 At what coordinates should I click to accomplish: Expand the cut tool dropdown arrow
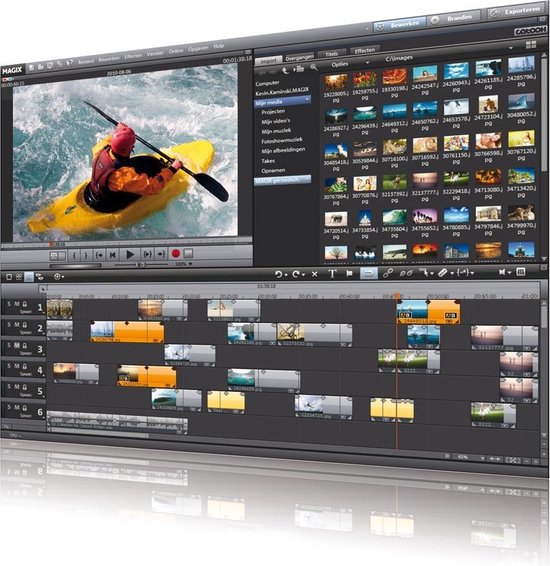click(x=452, y=274)
